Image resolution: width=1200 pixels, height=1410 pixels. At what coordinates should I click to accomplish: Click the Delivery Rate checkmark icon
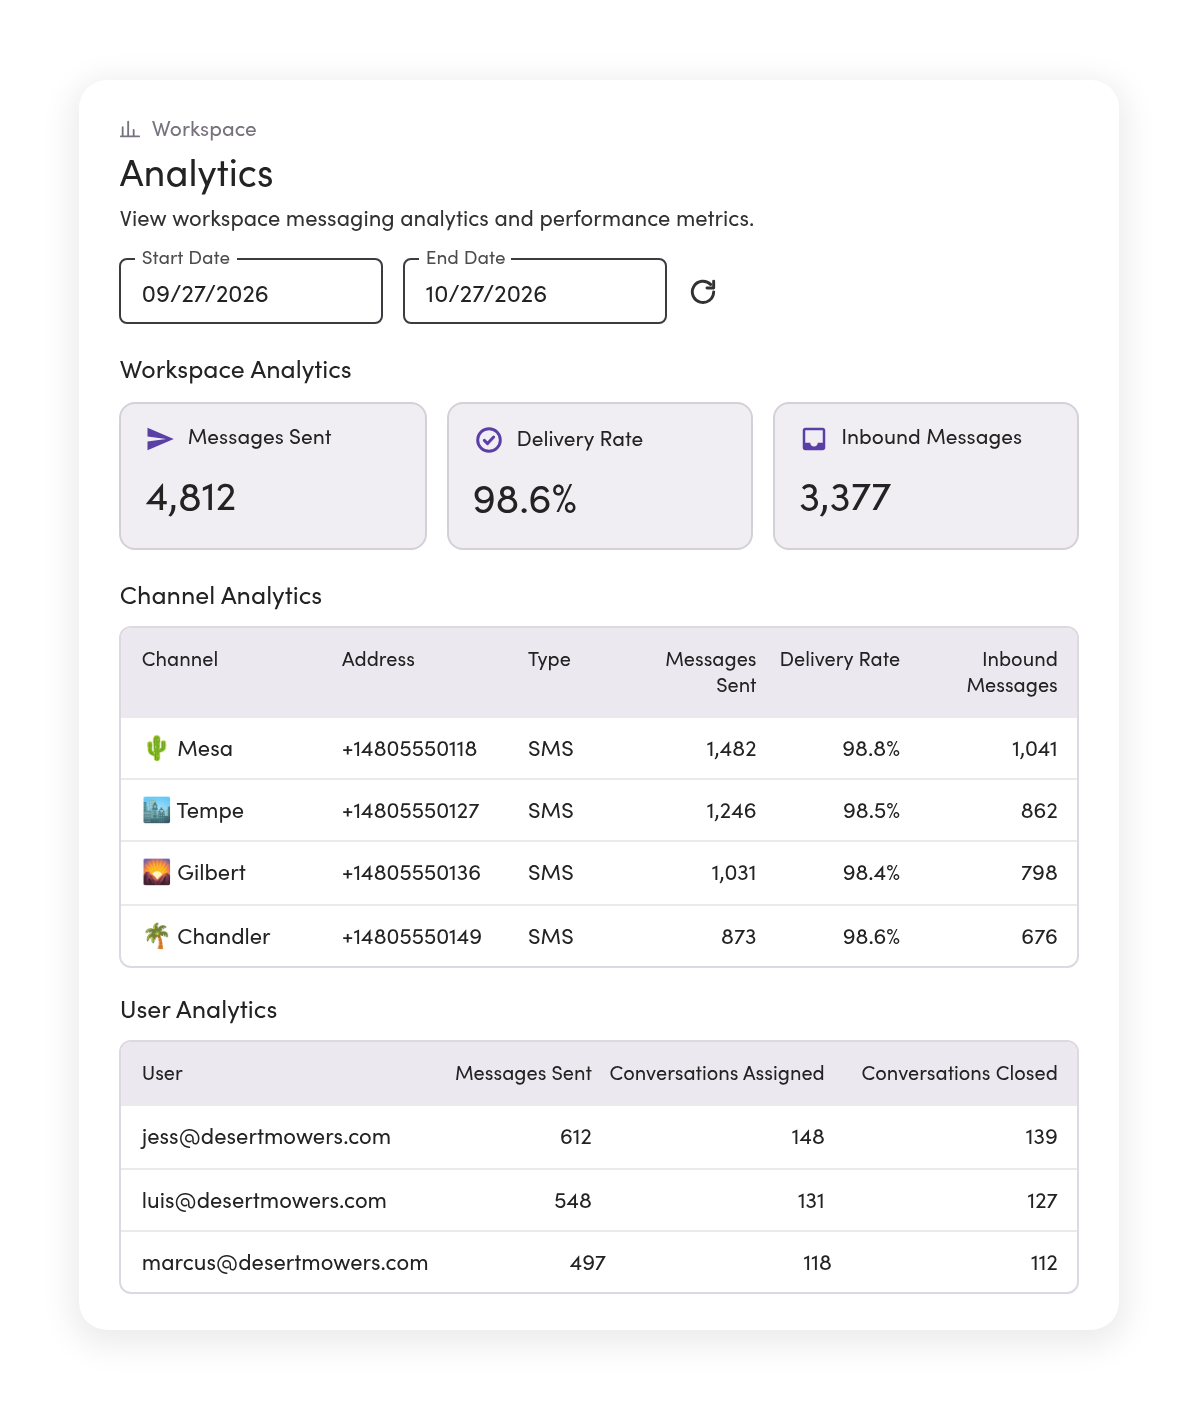tap(489, 440)
